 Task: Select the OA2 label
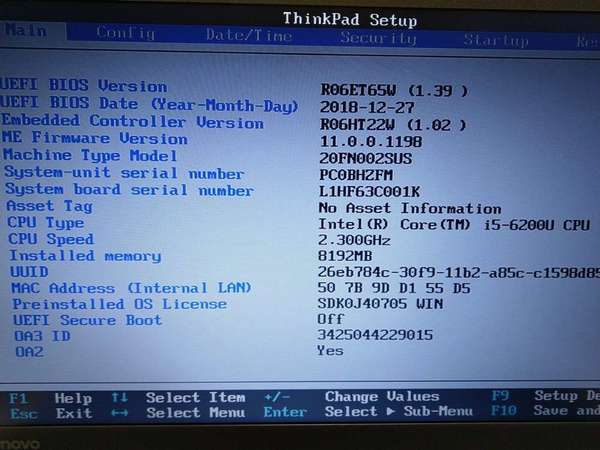(29, 352)
